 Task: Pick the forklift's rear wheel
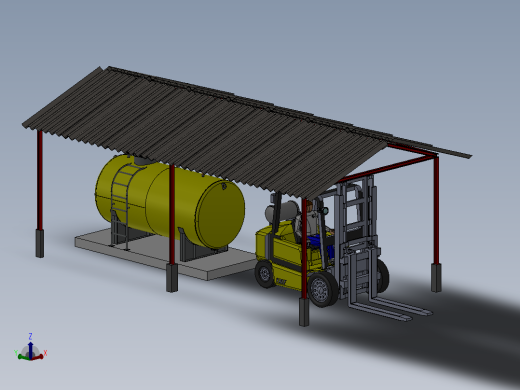(265, 274)
